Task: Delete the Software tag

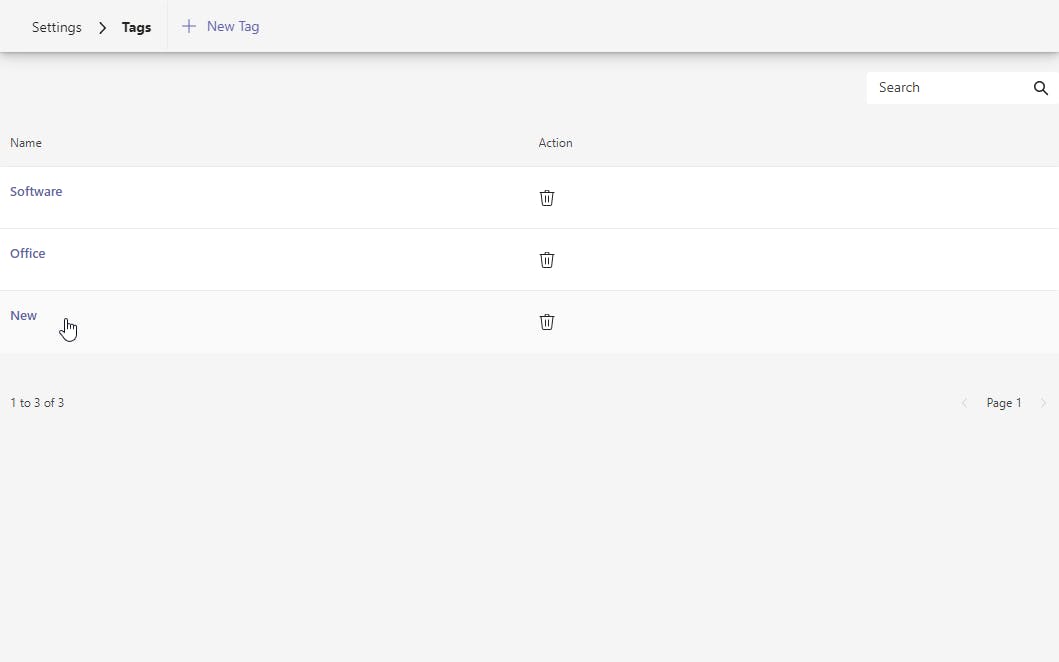Action: pos(547,198)
